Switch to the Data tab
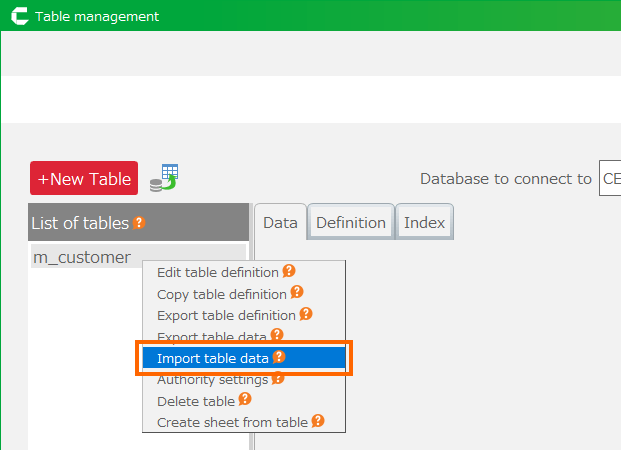Screen dimensions: 621x450 point(280,223)
